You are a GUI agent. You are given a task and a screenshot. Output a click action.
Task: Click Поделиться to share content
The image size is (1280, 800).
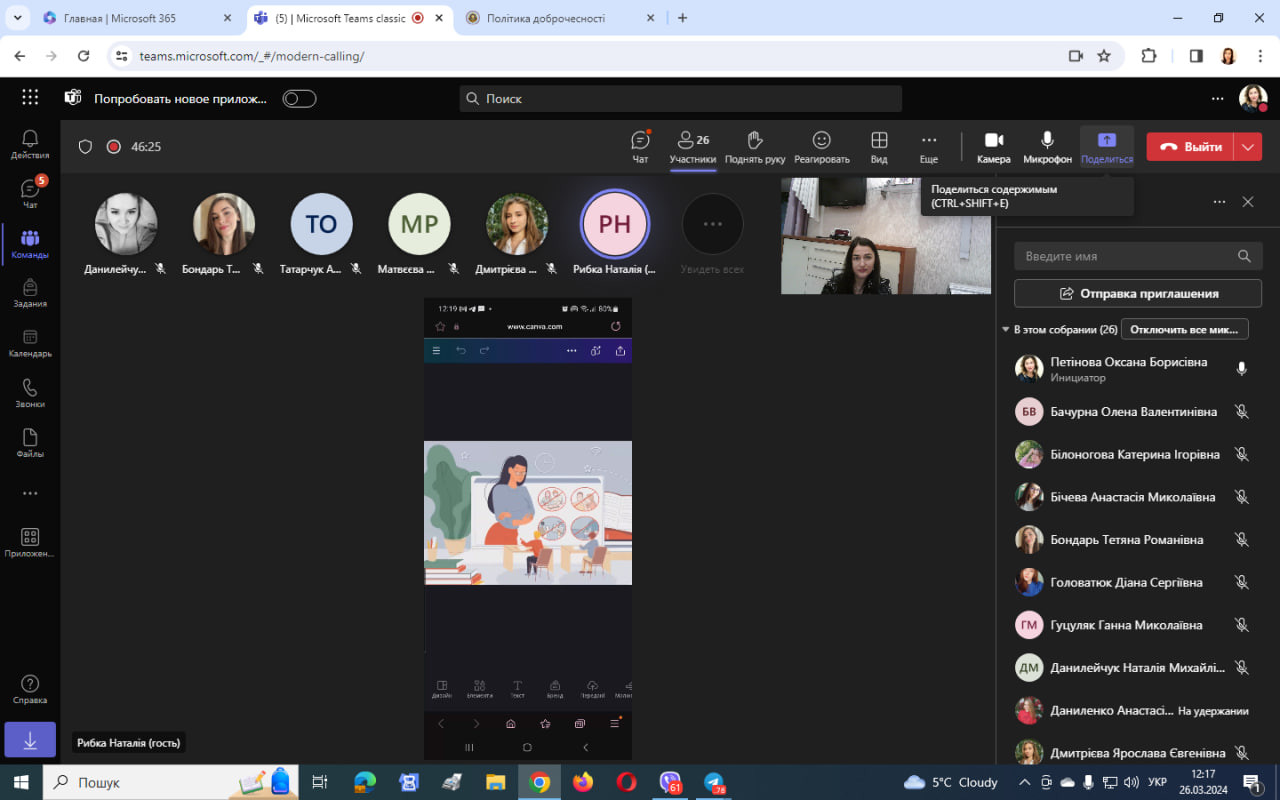[x=1107, y=147]
